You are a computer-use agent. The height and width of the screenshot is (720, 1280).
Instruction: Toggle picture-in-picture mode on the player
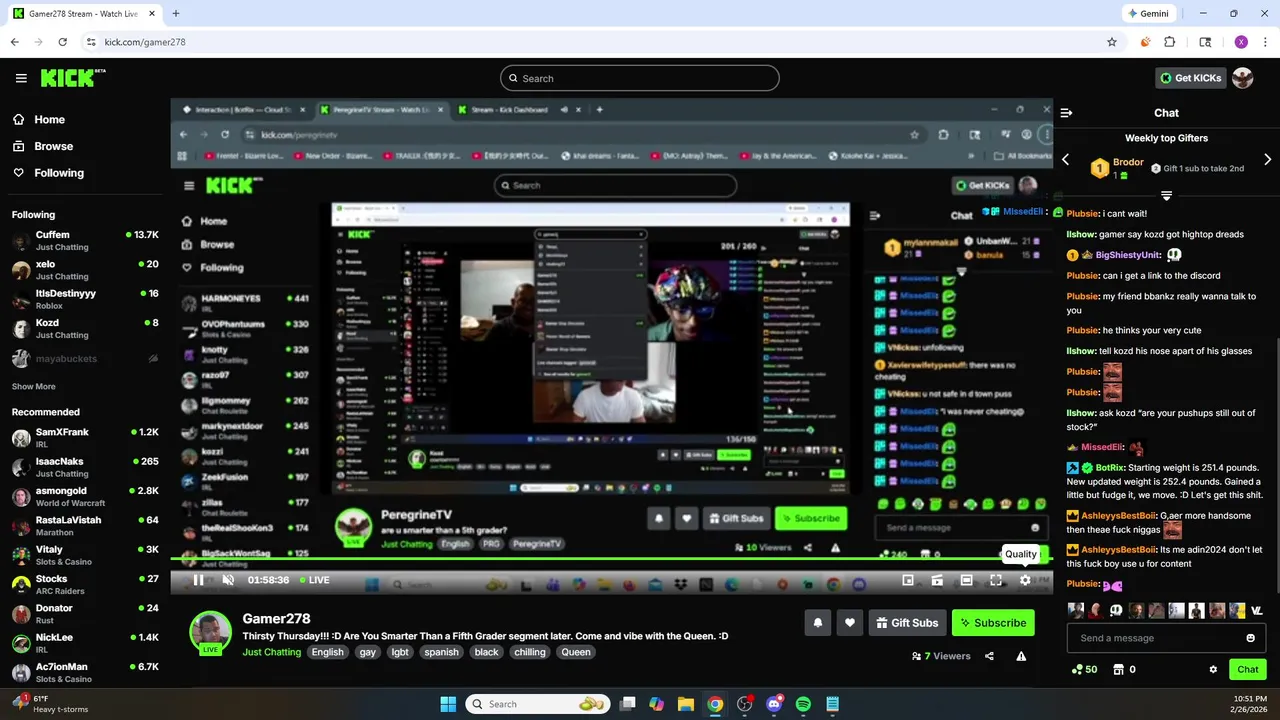[908, 580]
